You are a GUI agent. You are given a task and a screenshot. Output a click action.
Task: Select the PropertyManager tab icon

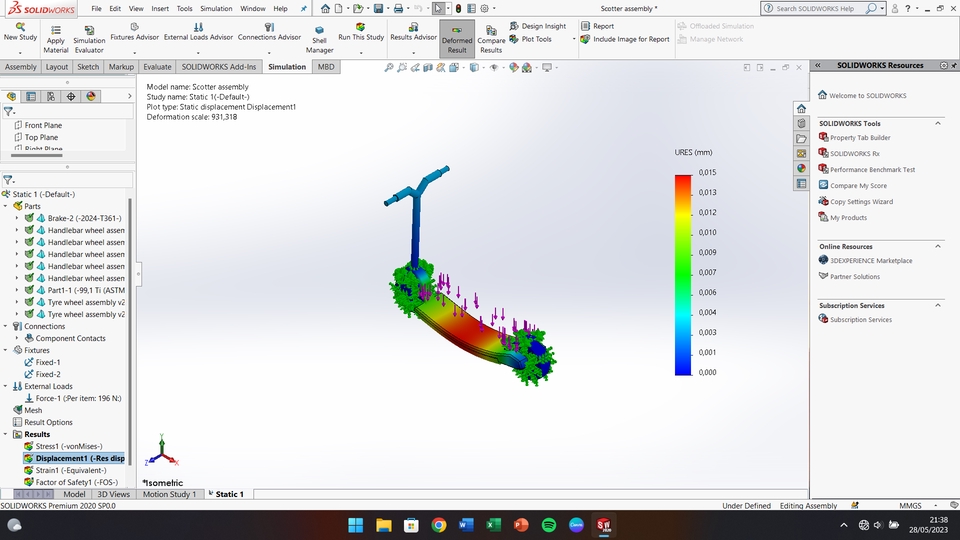31,96
